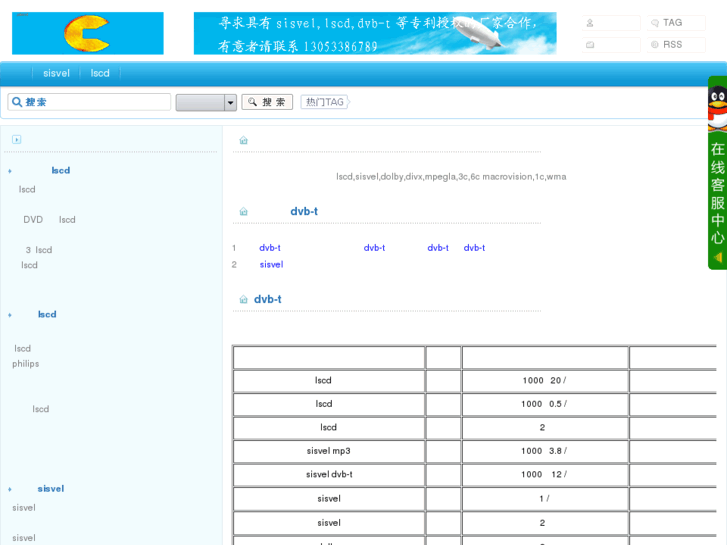727x545 pixels.
Task: Click the search button with magnifier
Action: pos(267,102)
